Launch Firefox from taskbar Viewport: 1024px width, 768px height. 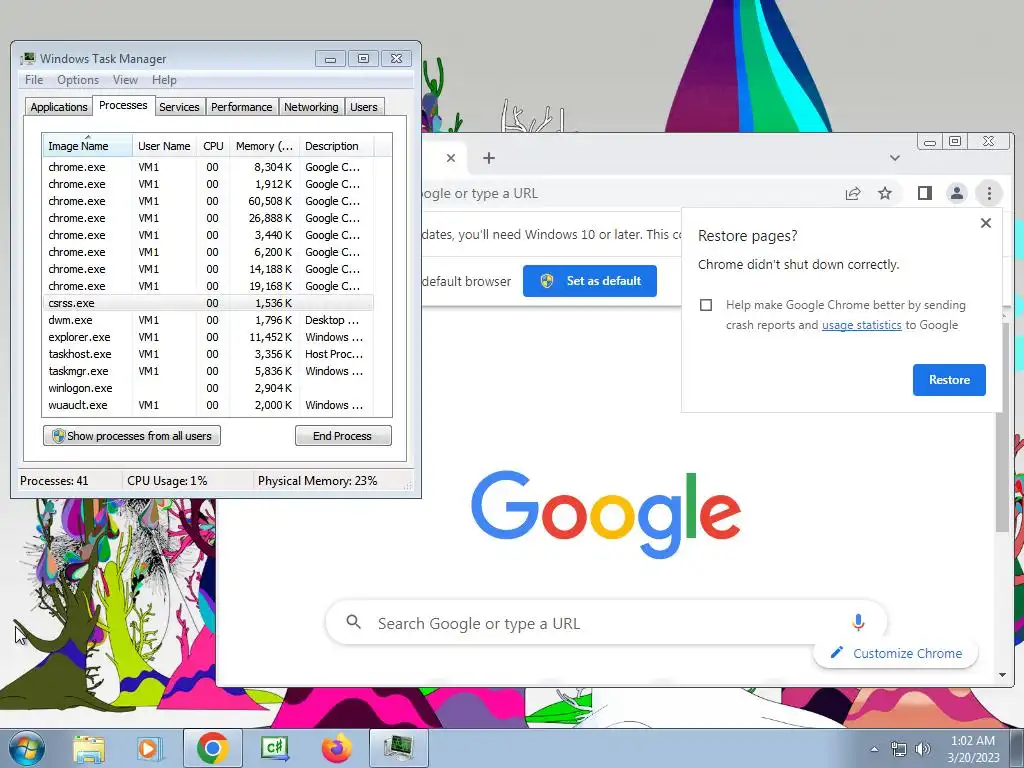click(x=336, y=748)
